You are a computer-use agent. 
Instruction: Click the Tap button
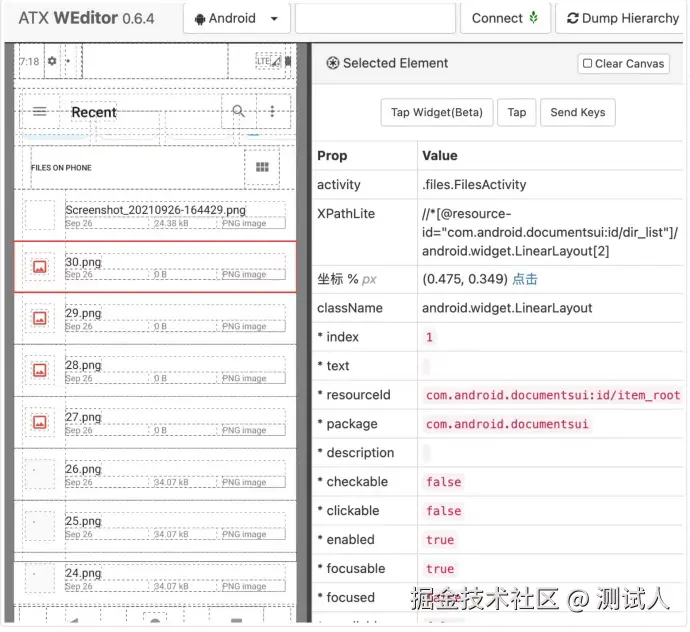tap(517, 113)
